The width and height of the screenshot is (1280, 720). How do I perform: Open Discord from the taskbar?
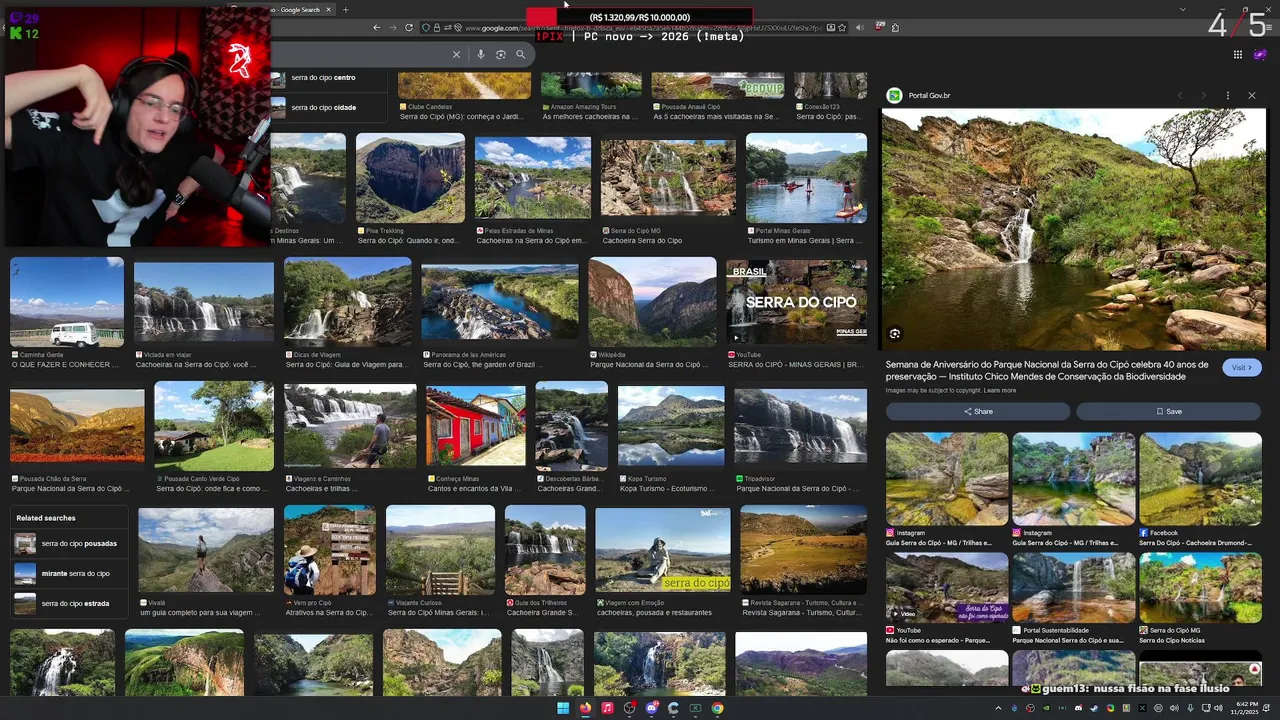coord(651,708)
